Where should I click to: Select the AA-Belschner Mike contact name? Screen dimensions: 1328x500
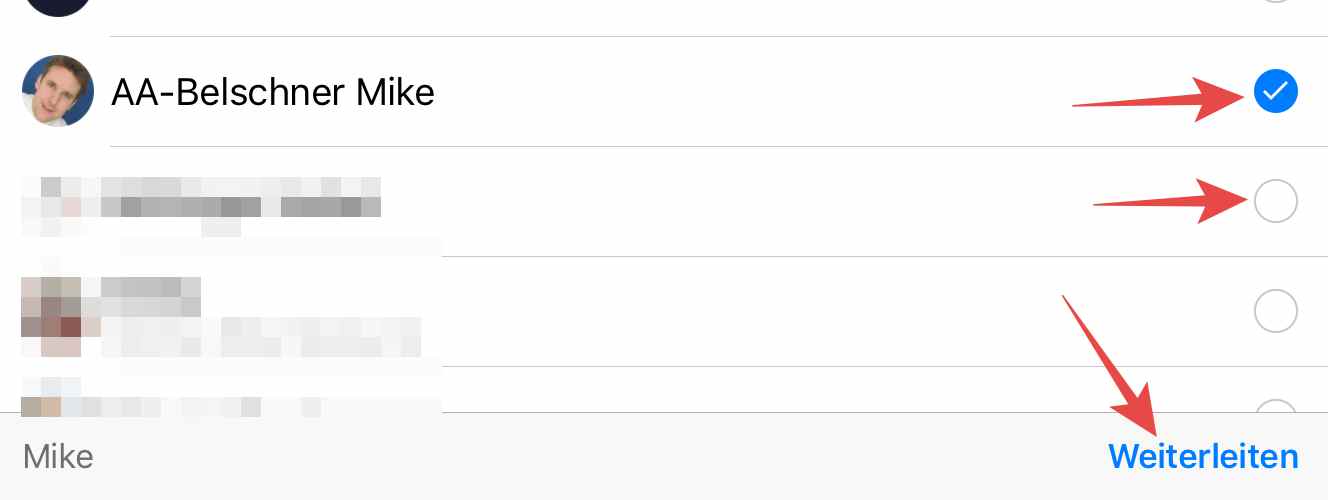pos(273,92)
